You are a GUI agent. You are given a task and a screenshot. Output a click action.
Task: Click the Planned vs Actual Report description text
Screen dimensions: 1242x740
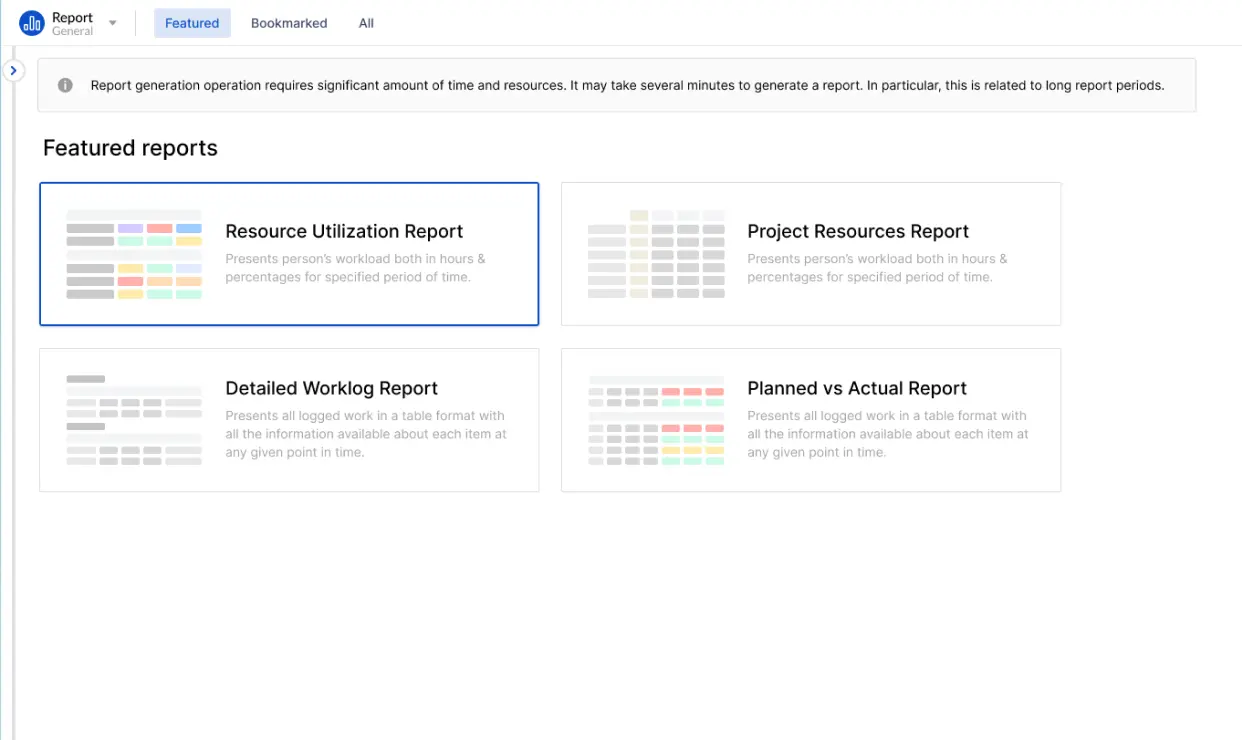[888, 434]
